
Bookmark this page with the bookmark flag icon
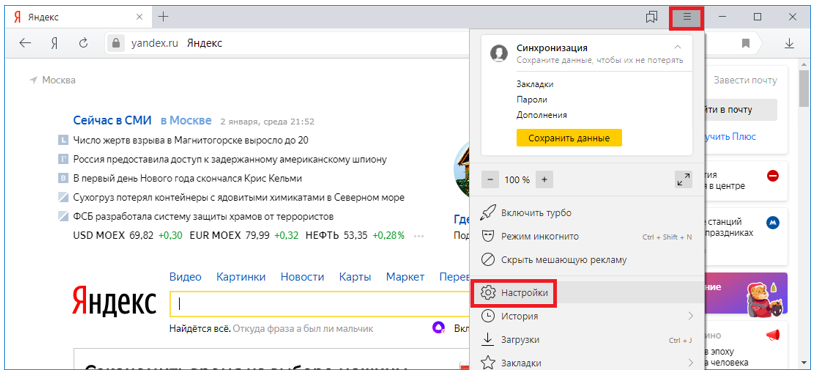pos(746,43)
